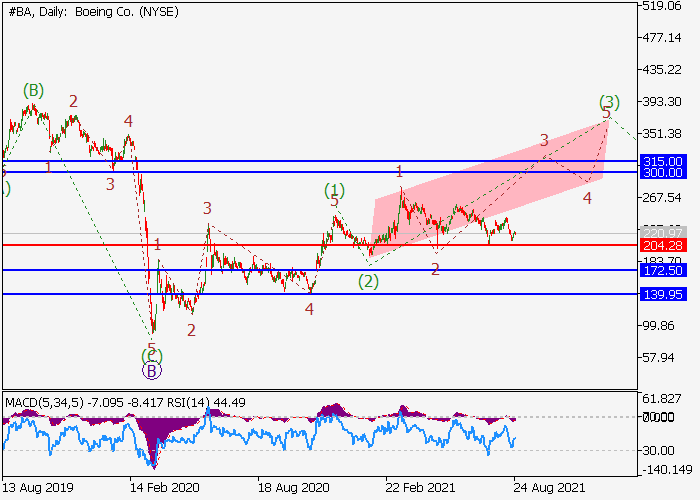Click the red 204.28 level tag

click(x=663, y=245)
